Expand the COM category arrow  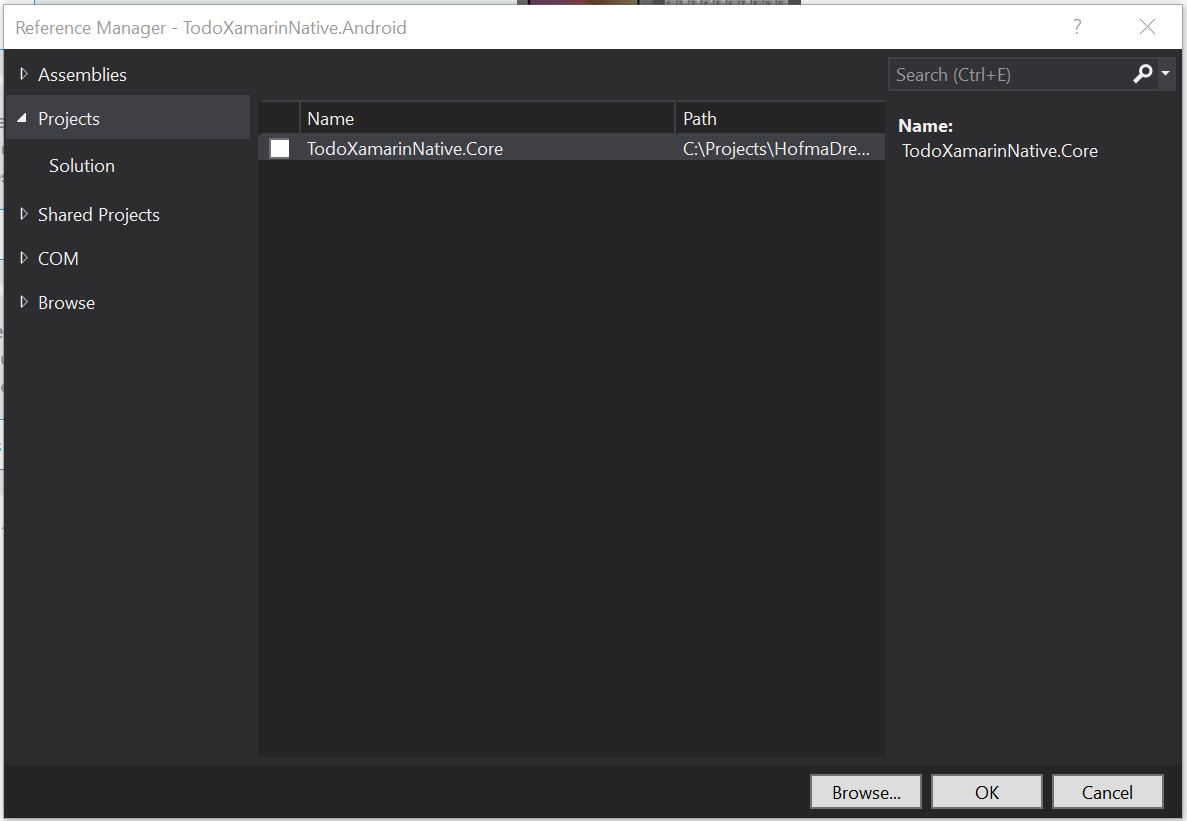pyautogui.click(x=24, y=258)
